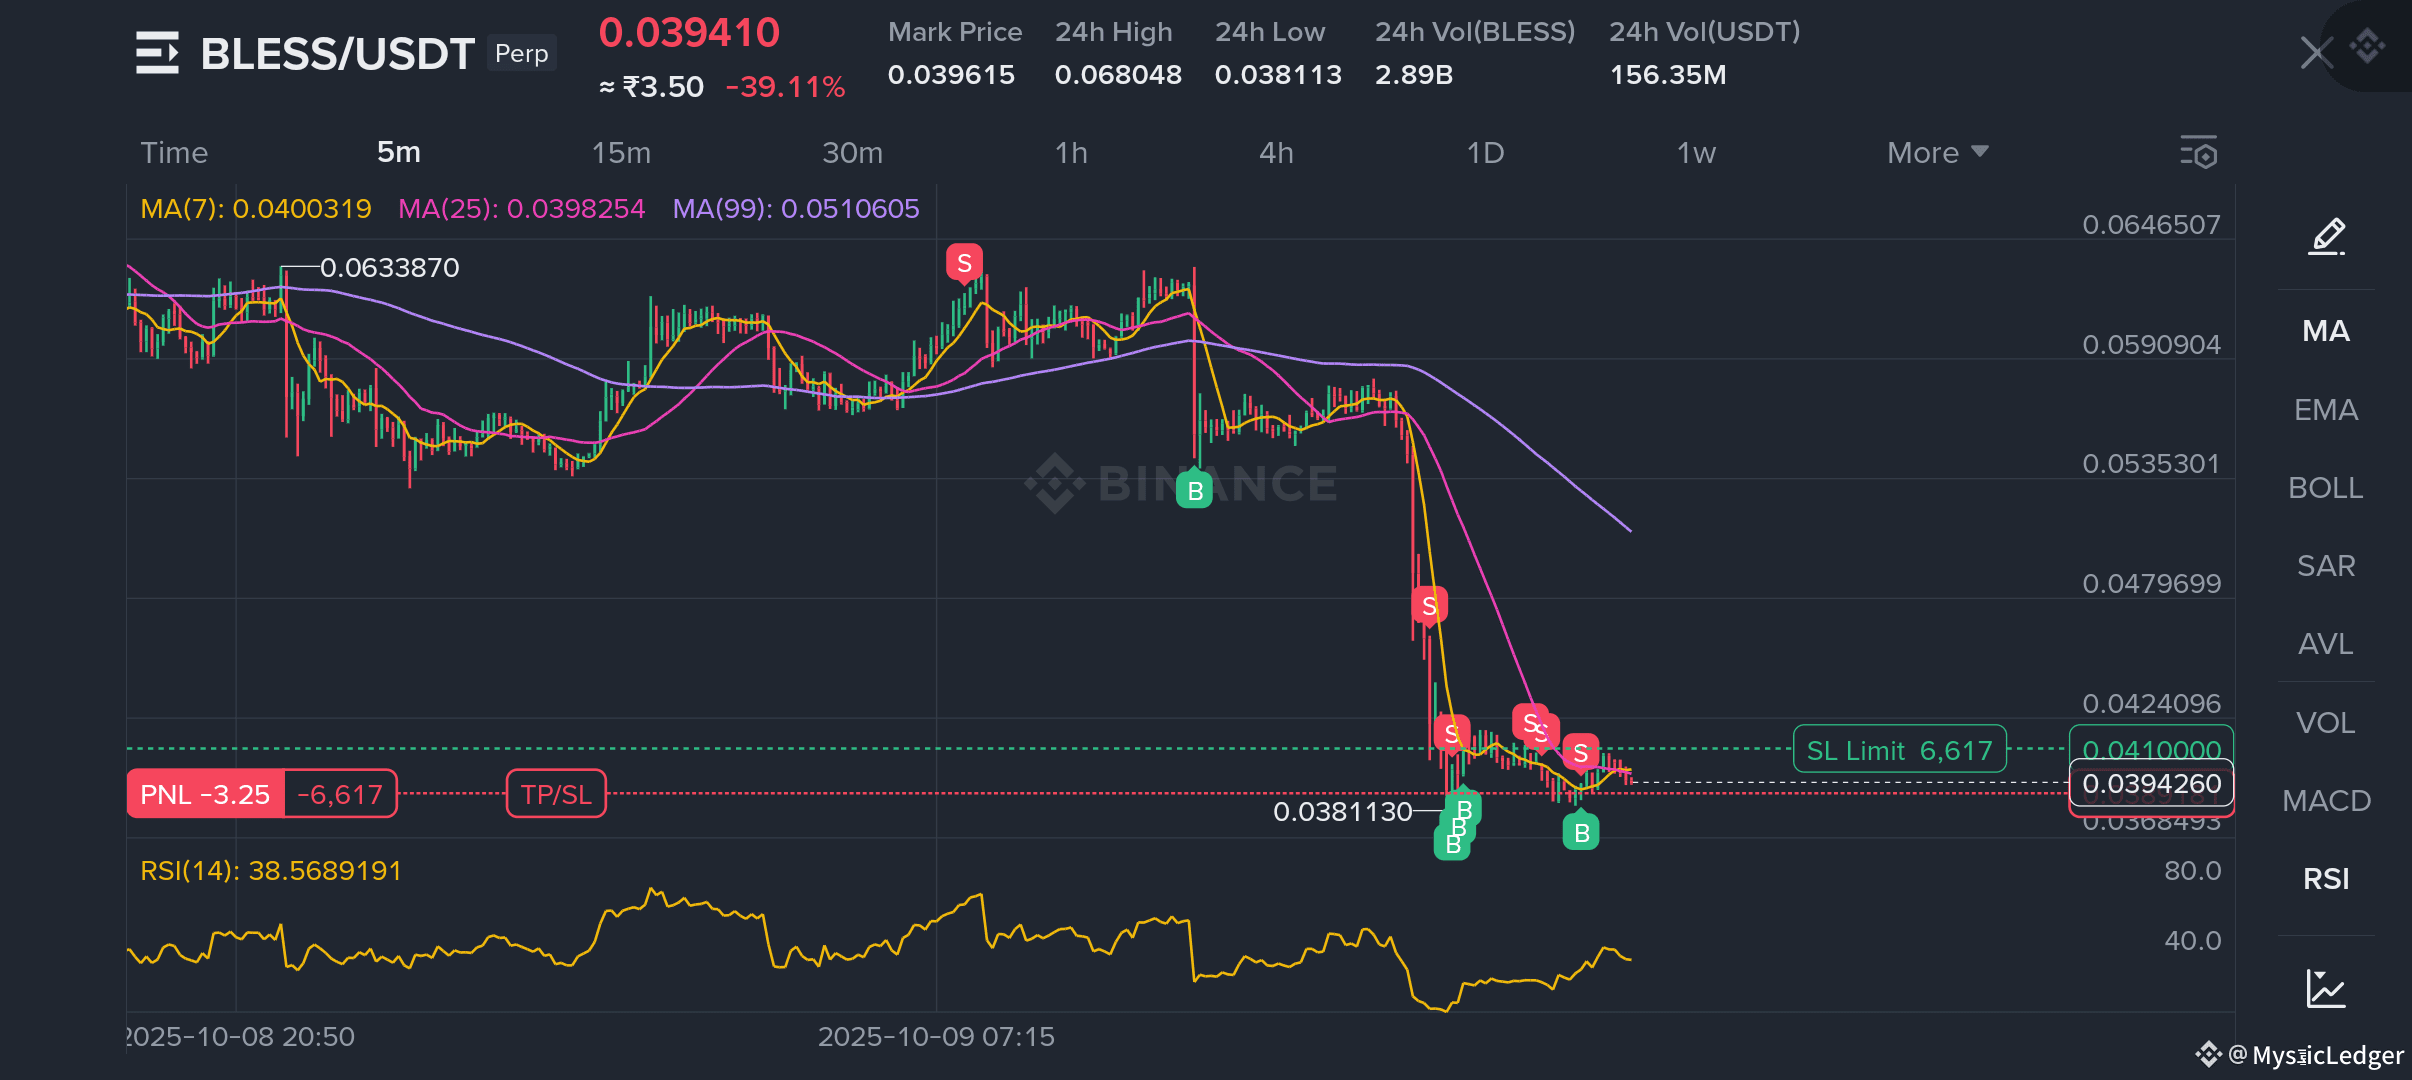
Task: Open chart settings icon beside More
Action: tap(2198, 153)
